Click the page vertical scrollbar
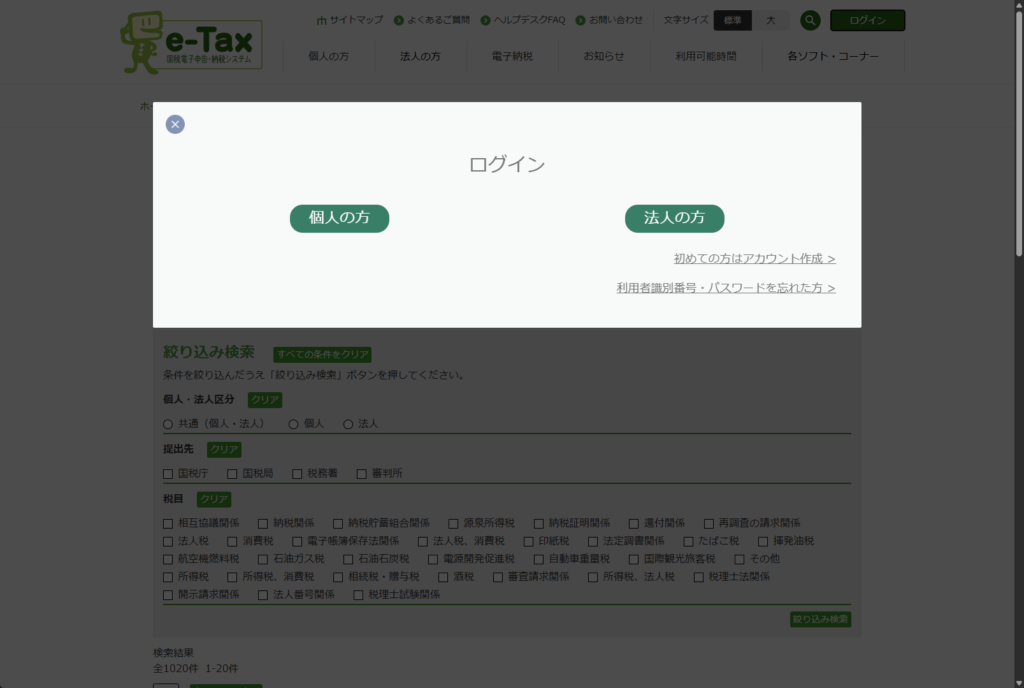This screenshot has width=1024, height=688. coord(1016,300)
